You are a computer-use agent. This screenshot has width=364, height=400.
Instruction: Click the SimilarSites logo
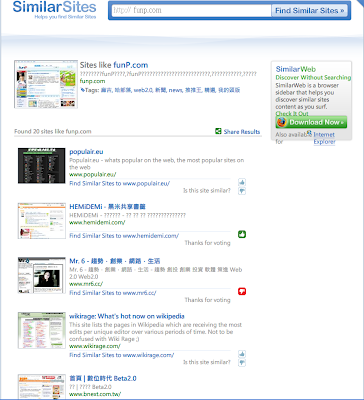[x=54, y=10]
